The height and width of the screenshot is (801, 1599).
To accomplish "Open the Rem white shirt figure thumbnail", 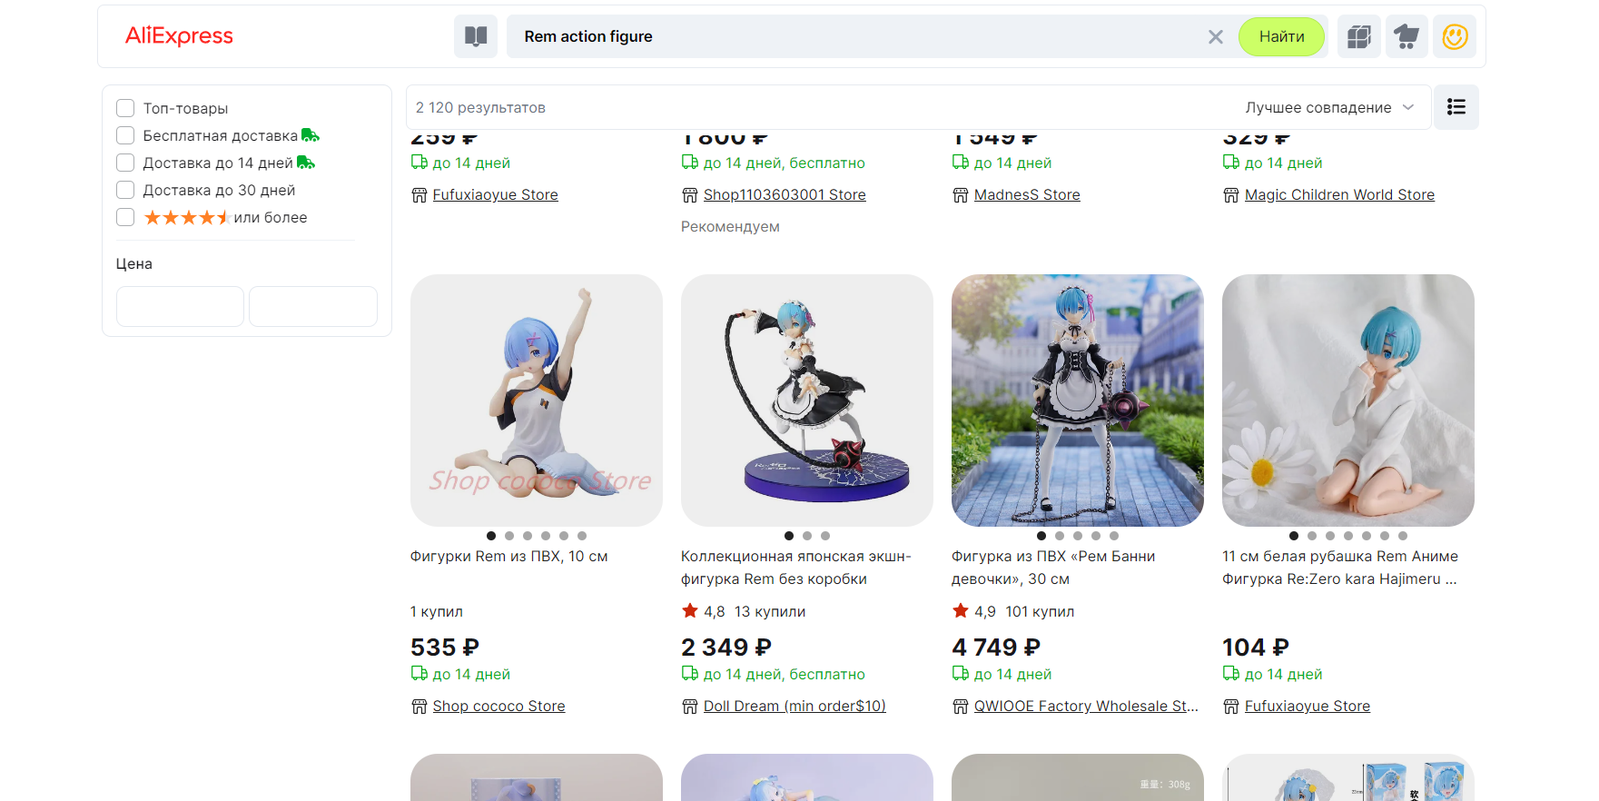I will (x=1348, y=400).
